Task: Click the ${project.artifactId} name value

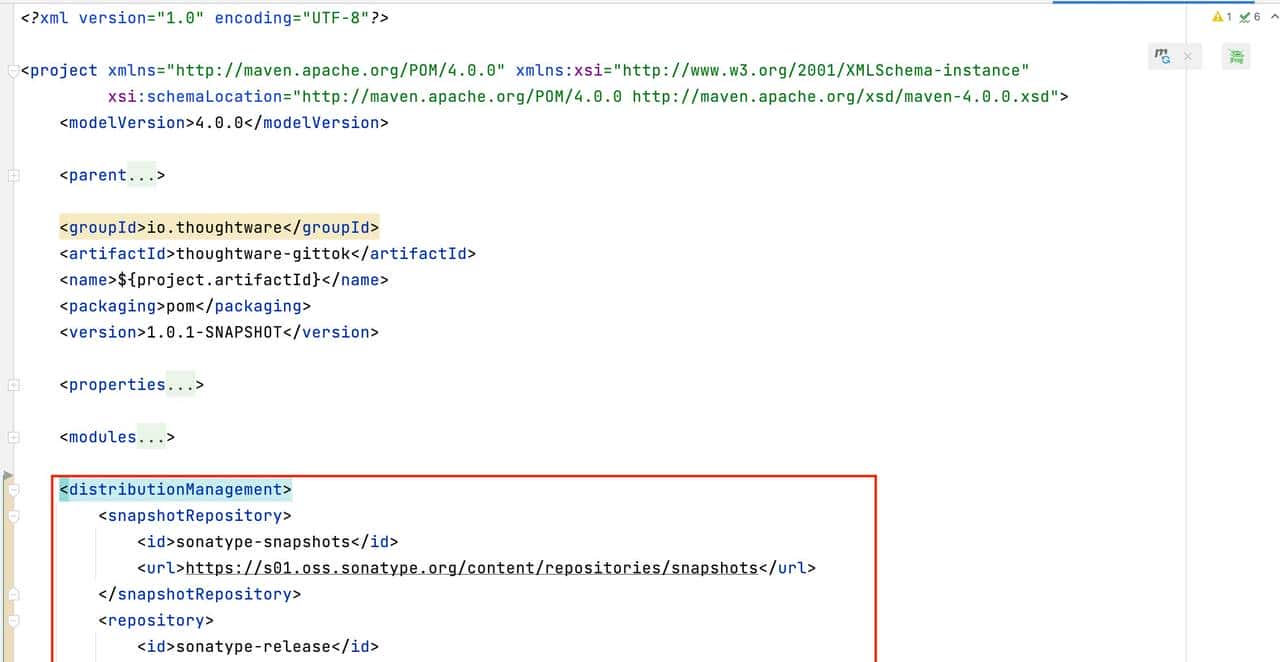Action: coord(217,279)
